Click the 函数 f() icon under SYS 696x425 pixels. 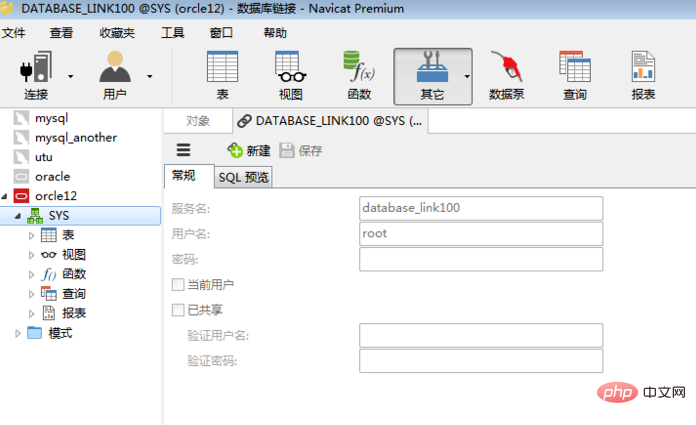coord(48,274)
